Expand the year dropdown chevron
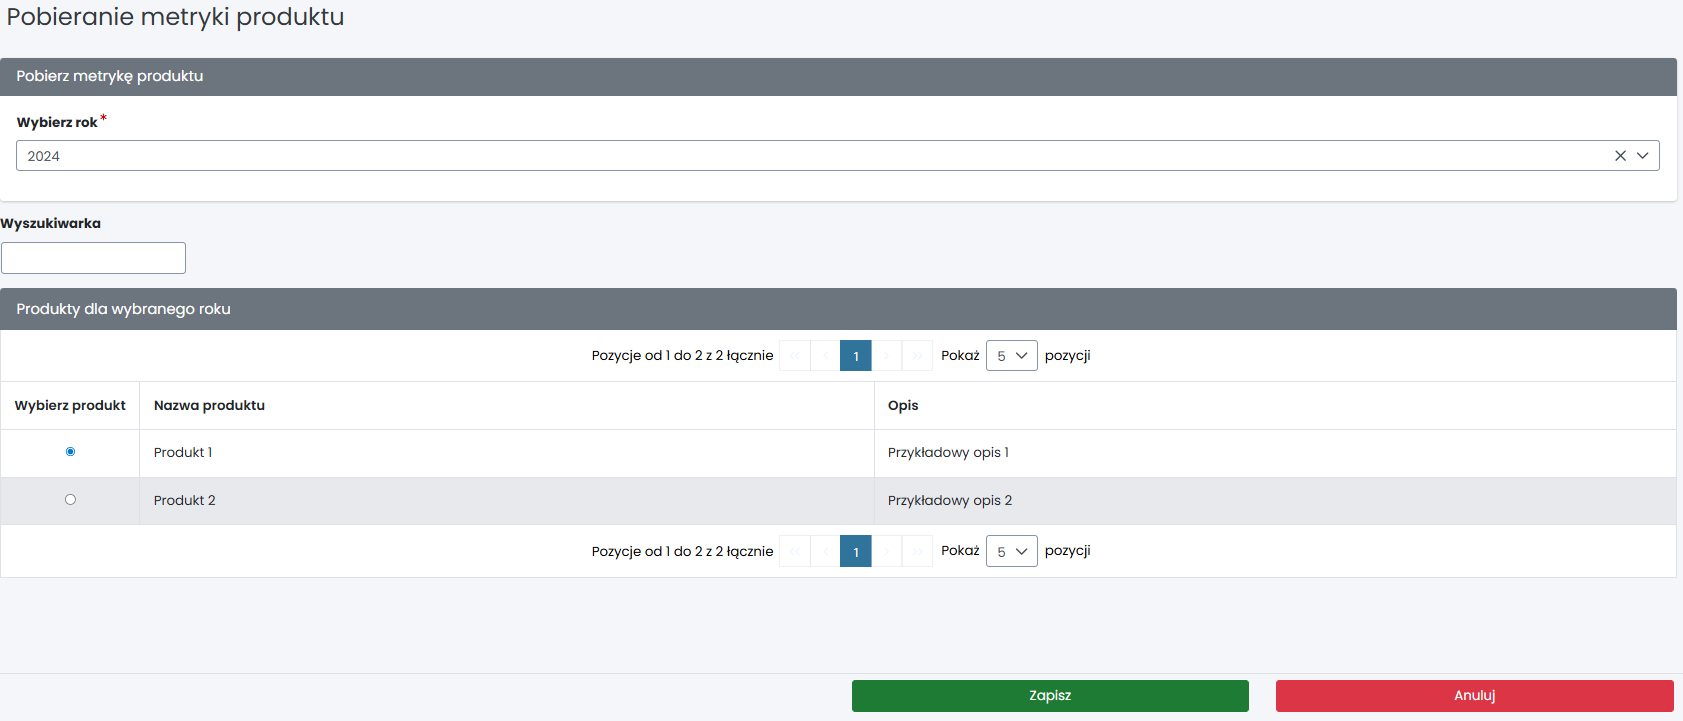The image size is (1683, 721). (x=1642, y=156)
